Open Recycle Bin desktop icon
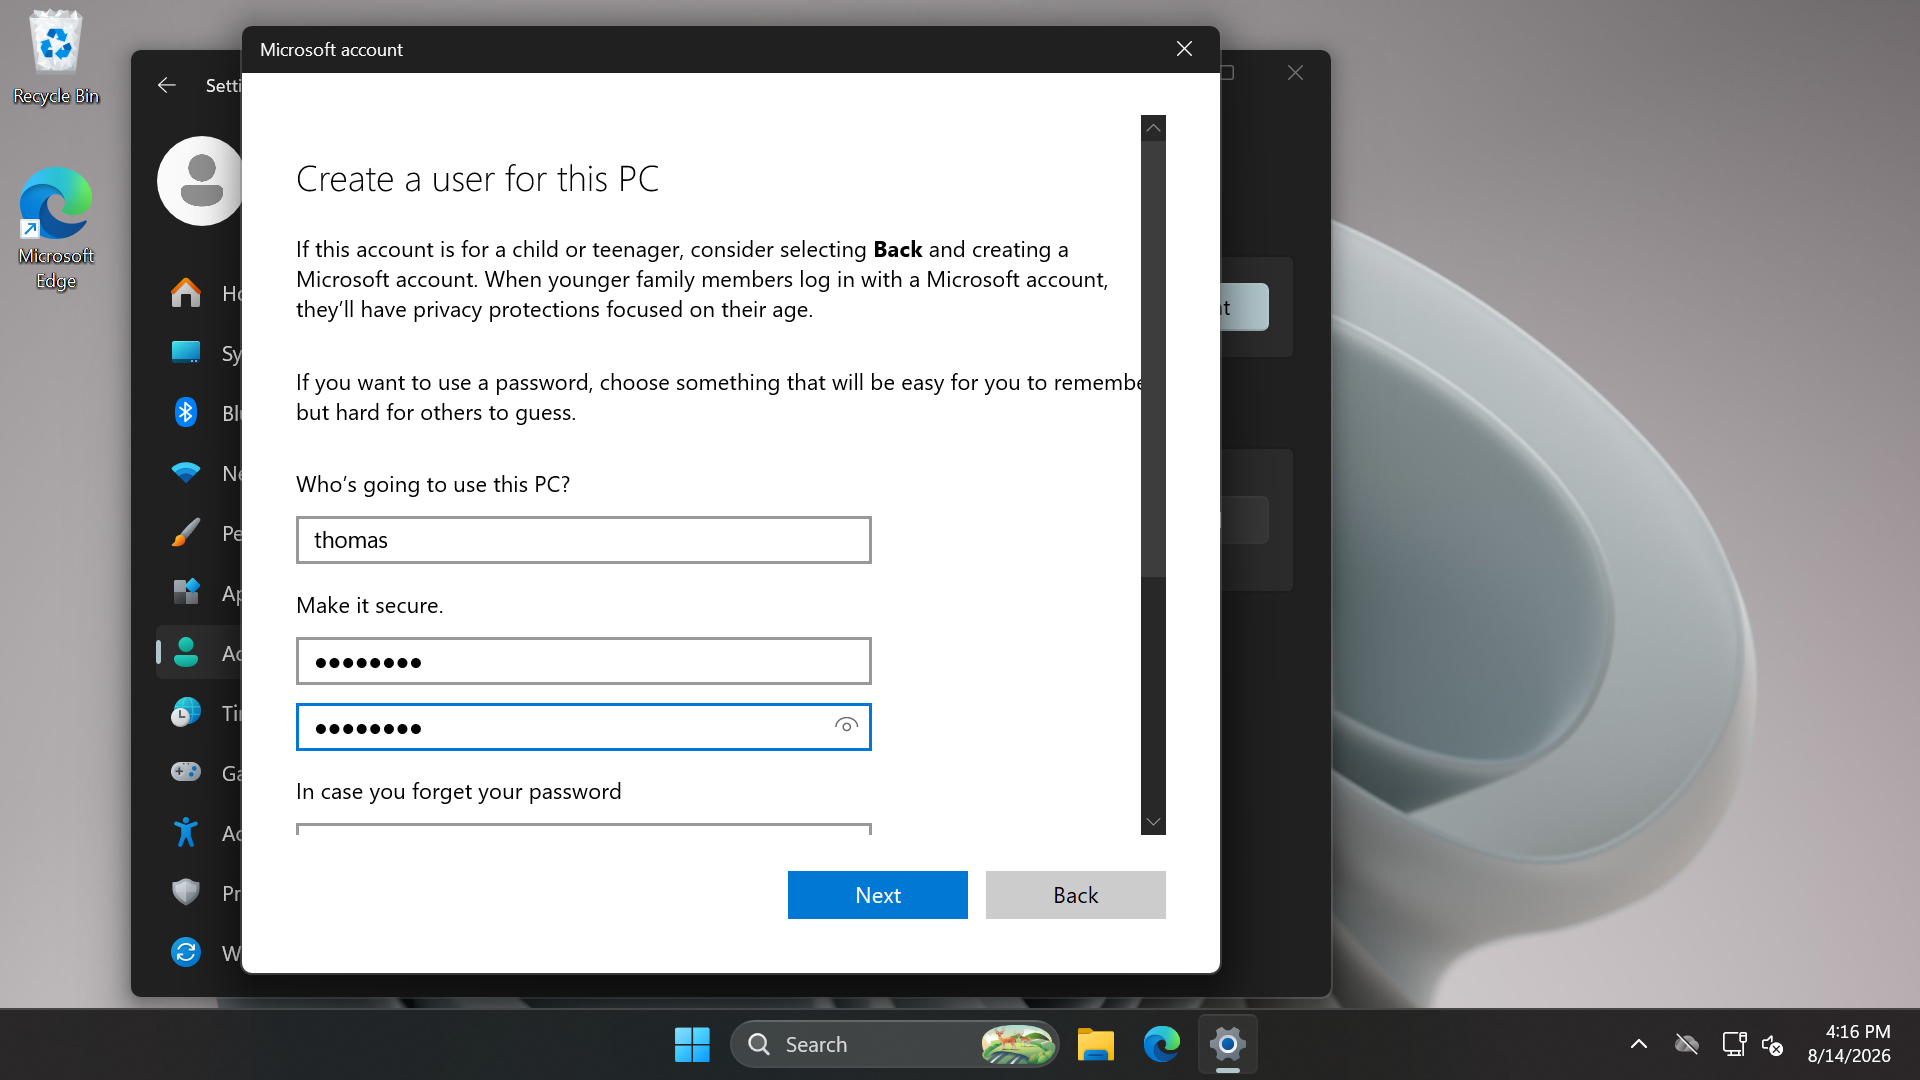The image size is (1920, 1080). pyautogui.click(x=56, y=57)
